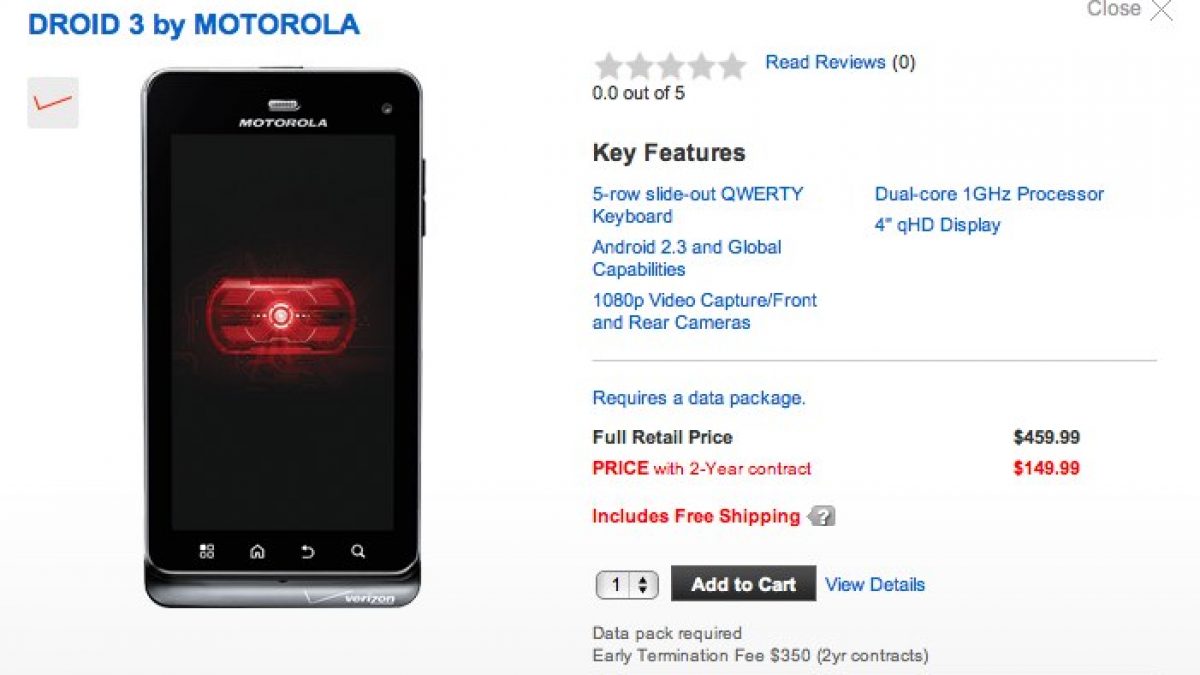Screen dimensions: 1200x675
Task: Close the product overlay with the X icon
Action: pos(1161,10)
